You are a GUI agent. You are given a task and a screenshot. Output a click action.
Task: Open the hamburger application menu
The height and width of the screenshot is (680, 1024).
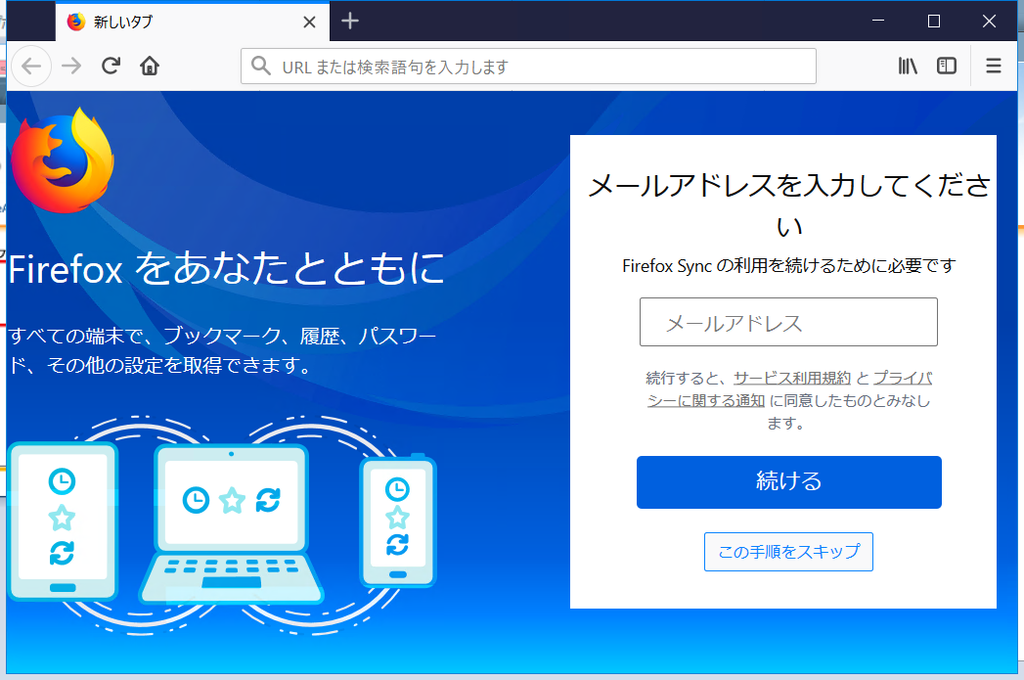click(993, 66)
